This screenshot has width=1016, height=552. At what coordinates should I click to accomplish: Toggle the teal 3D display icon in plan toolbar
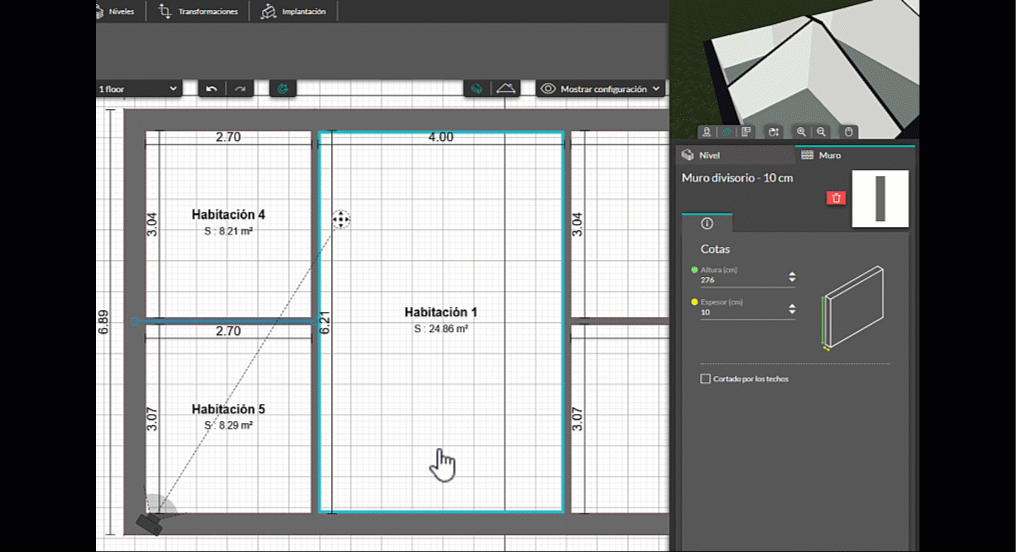(x=477, y=89)
